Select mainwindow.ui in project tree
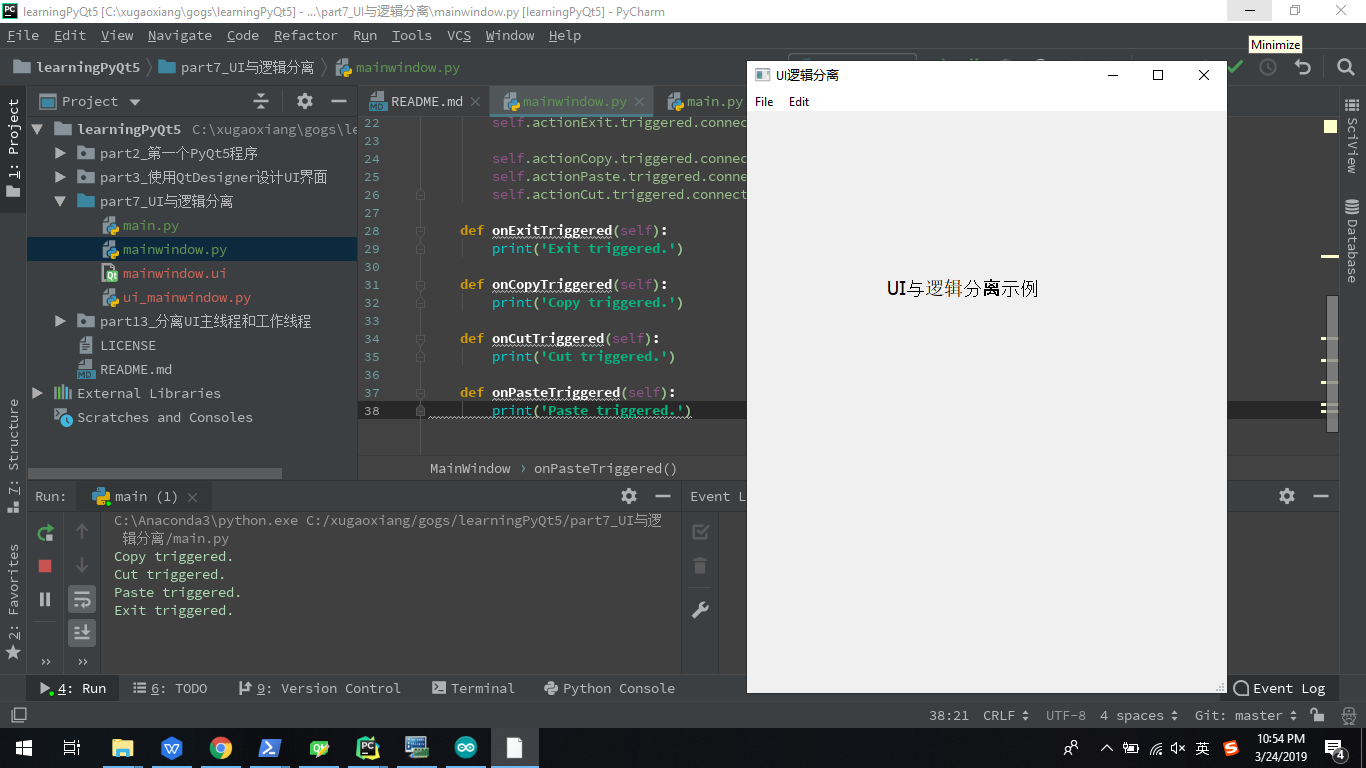Screen dimensions: 1366x768 (174, 273)
